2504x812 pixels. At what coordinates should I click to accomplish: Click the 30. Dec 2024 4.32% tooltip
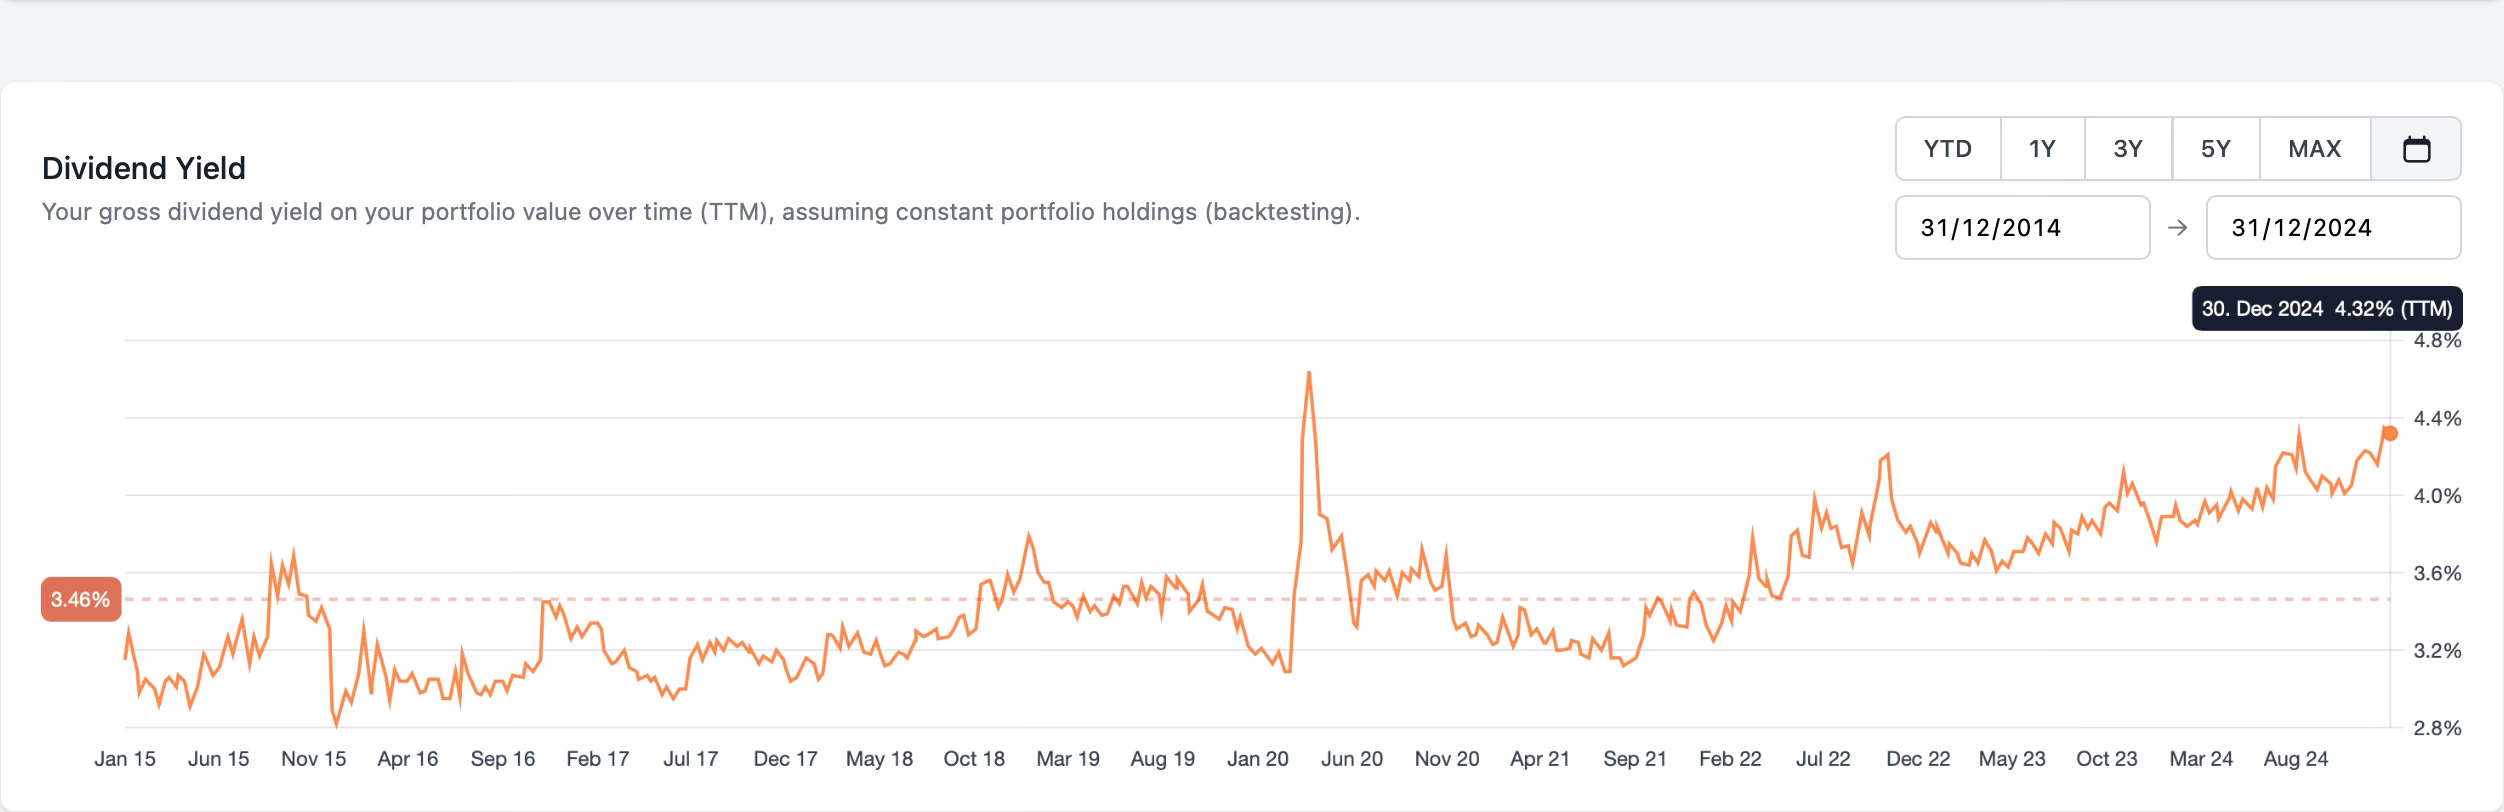coord(2327,309)
